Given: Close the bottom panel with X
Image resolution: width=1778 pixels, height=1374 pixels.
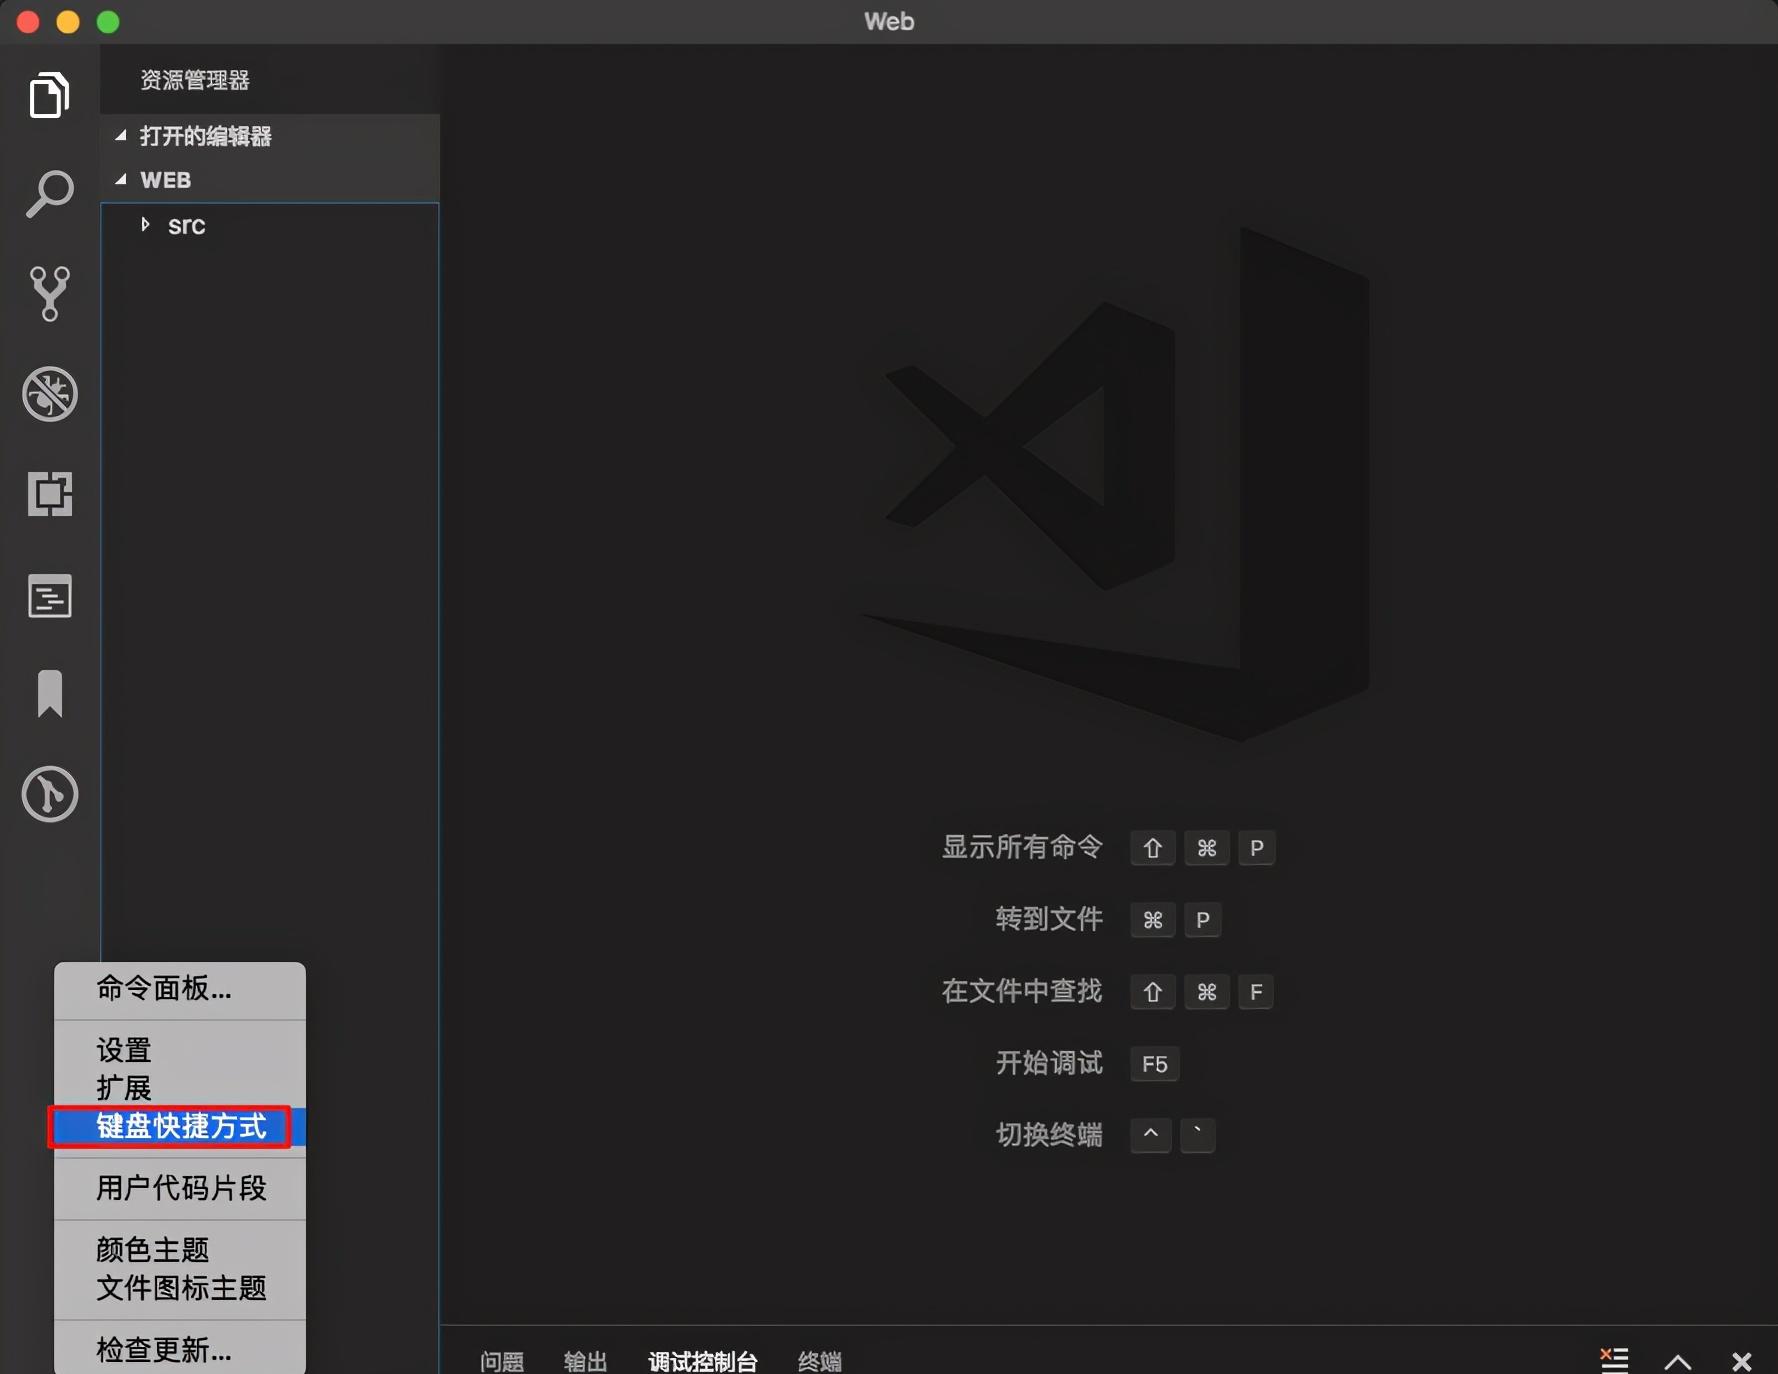Looking at the screenshot, I should pos(1742,1361).
